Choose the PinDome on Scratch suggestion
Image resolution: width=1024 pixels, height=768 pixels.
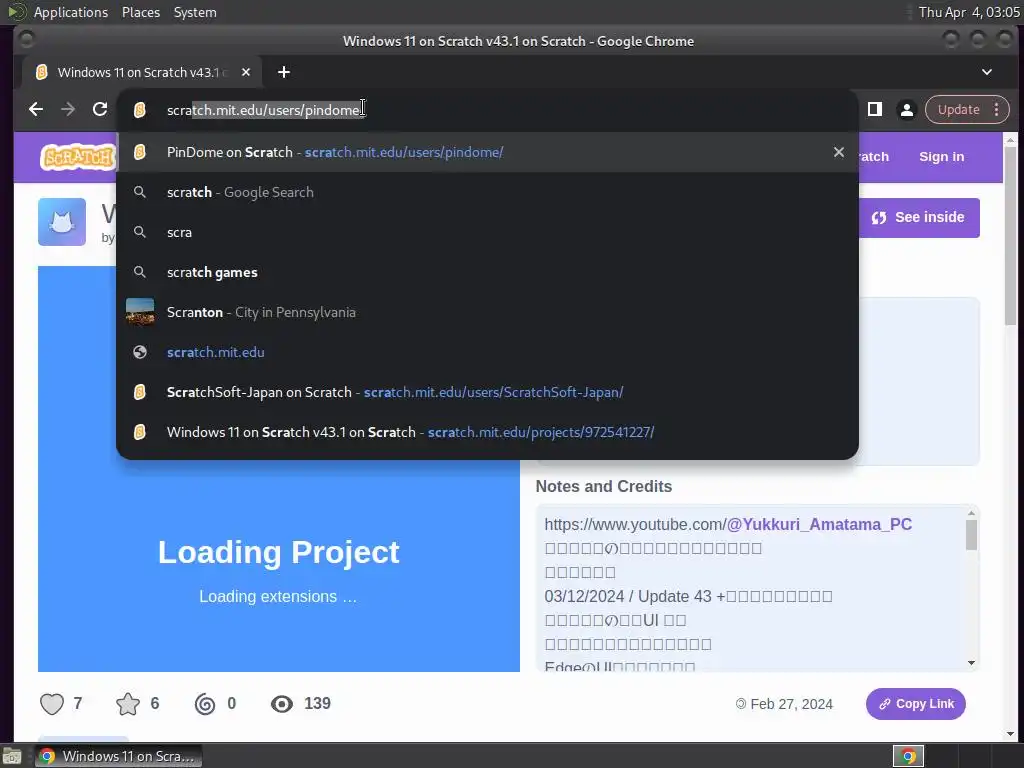[x=487, y=152]
